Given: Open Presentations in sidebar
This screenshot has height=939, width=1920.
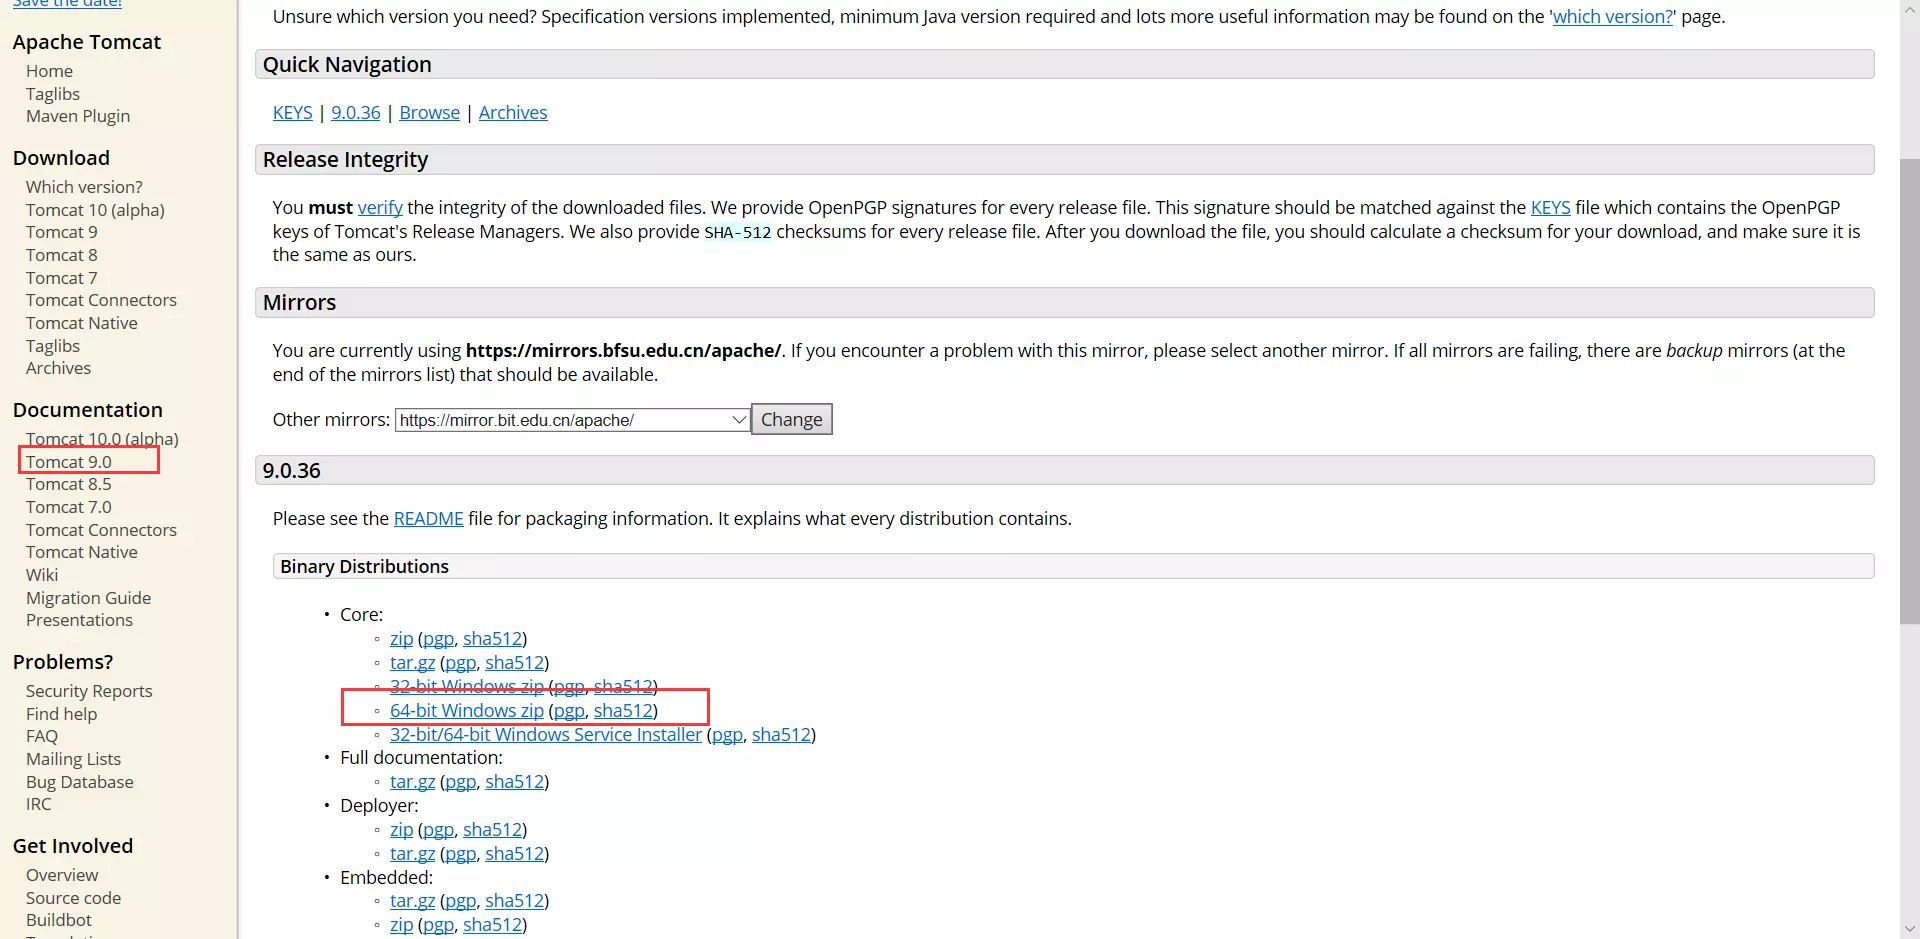Looking at the screenshot, I should tap(79, 620).
